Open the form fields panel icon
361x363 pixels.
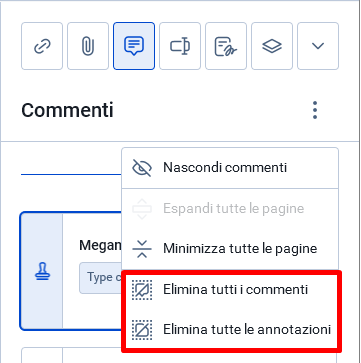pyautogui.click(x=180, y=46)
